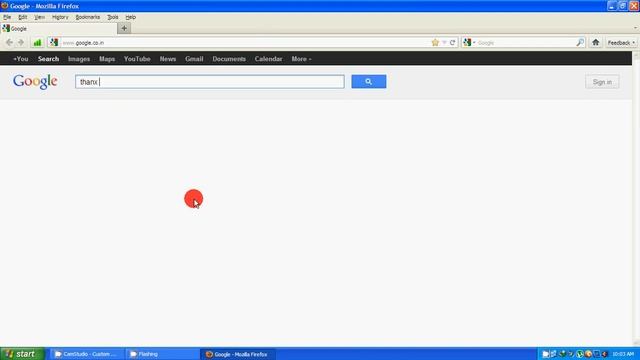Switch to CamStudio taskbar window
640x360 pixels.
(86, 354)
